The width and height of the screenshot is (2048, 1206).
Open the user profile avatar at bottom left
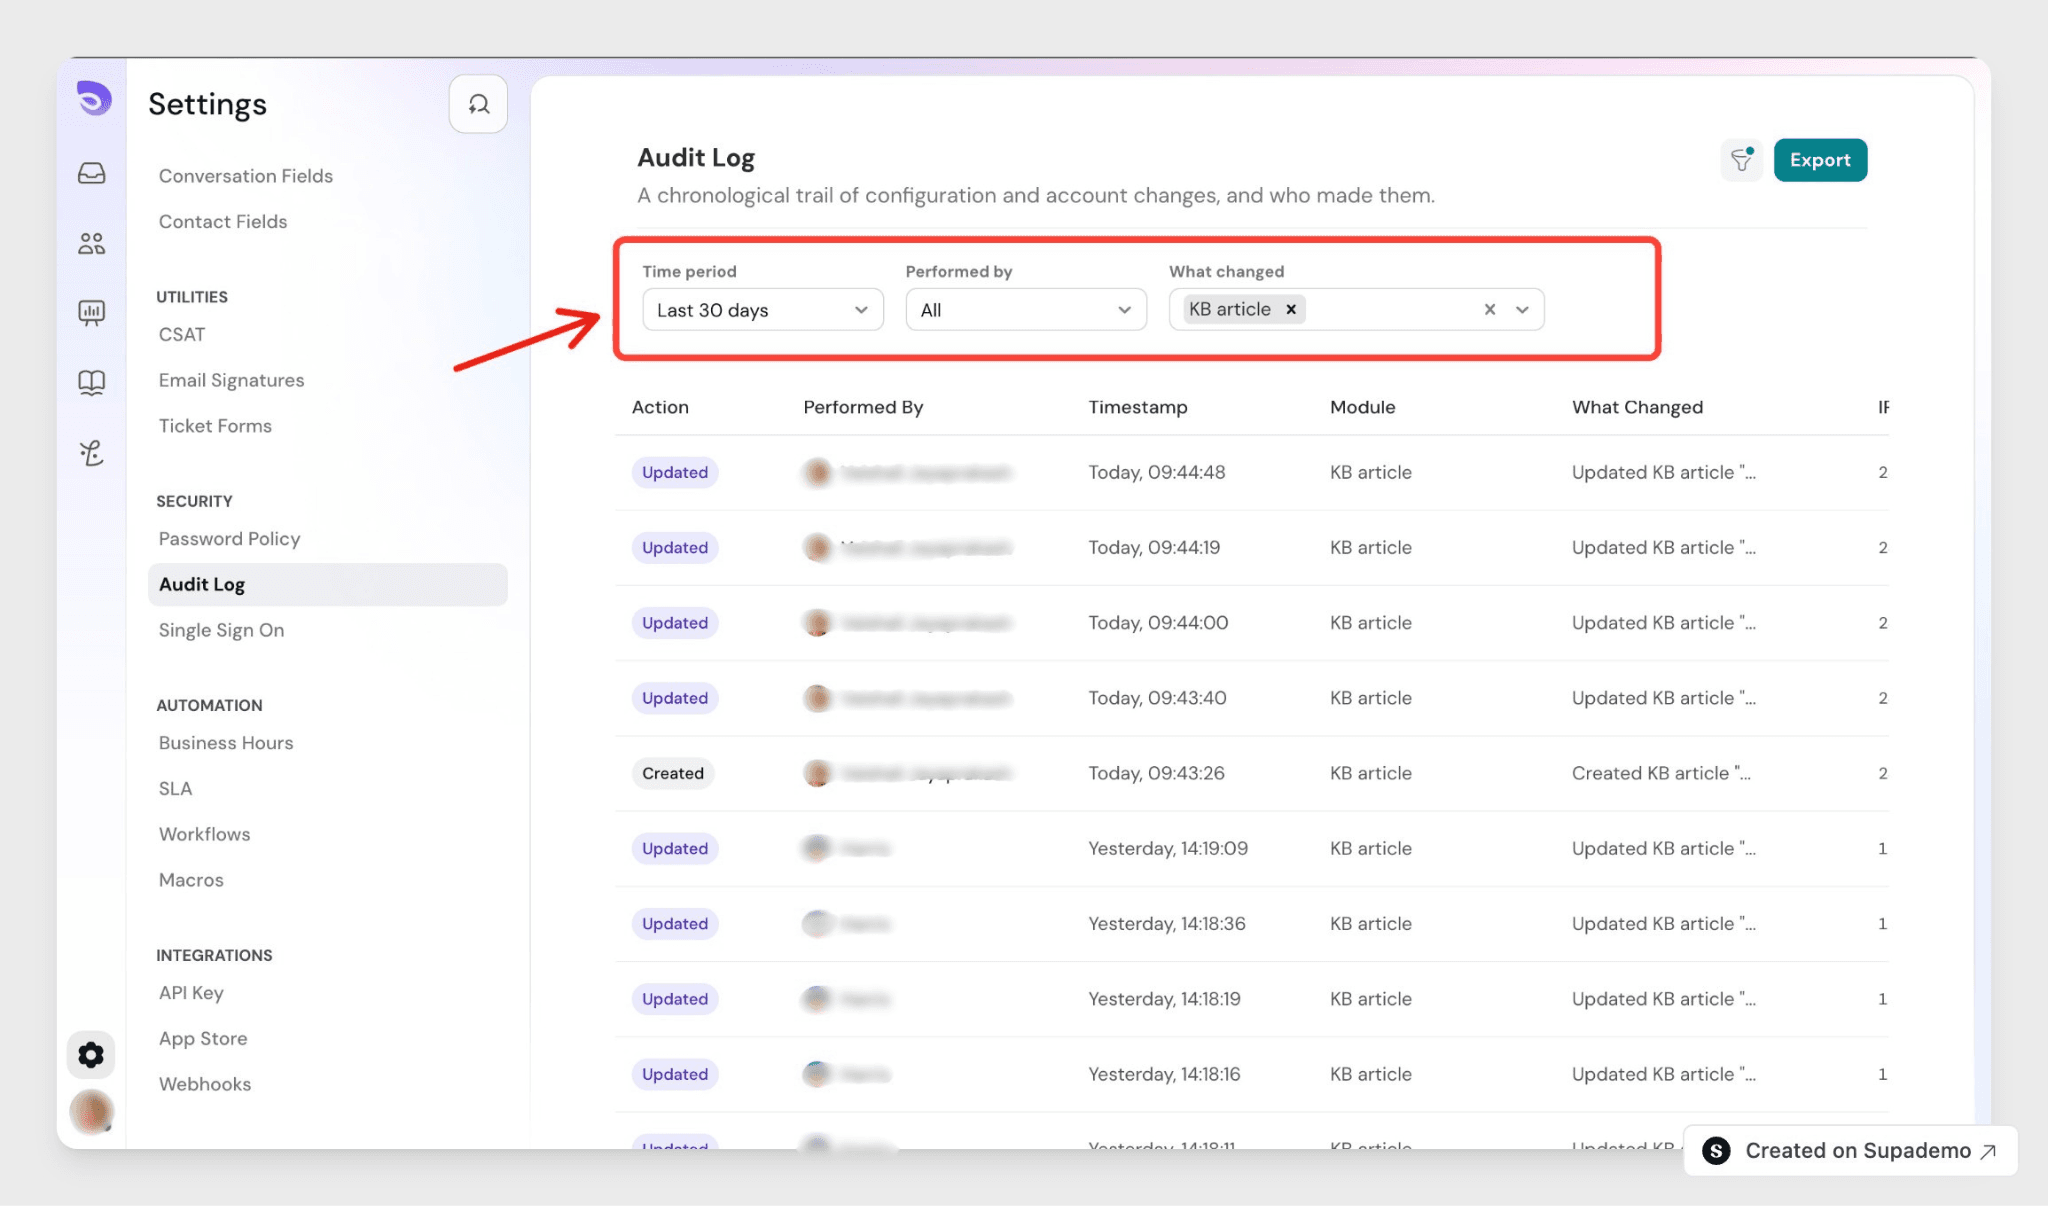click(91, 1112)
